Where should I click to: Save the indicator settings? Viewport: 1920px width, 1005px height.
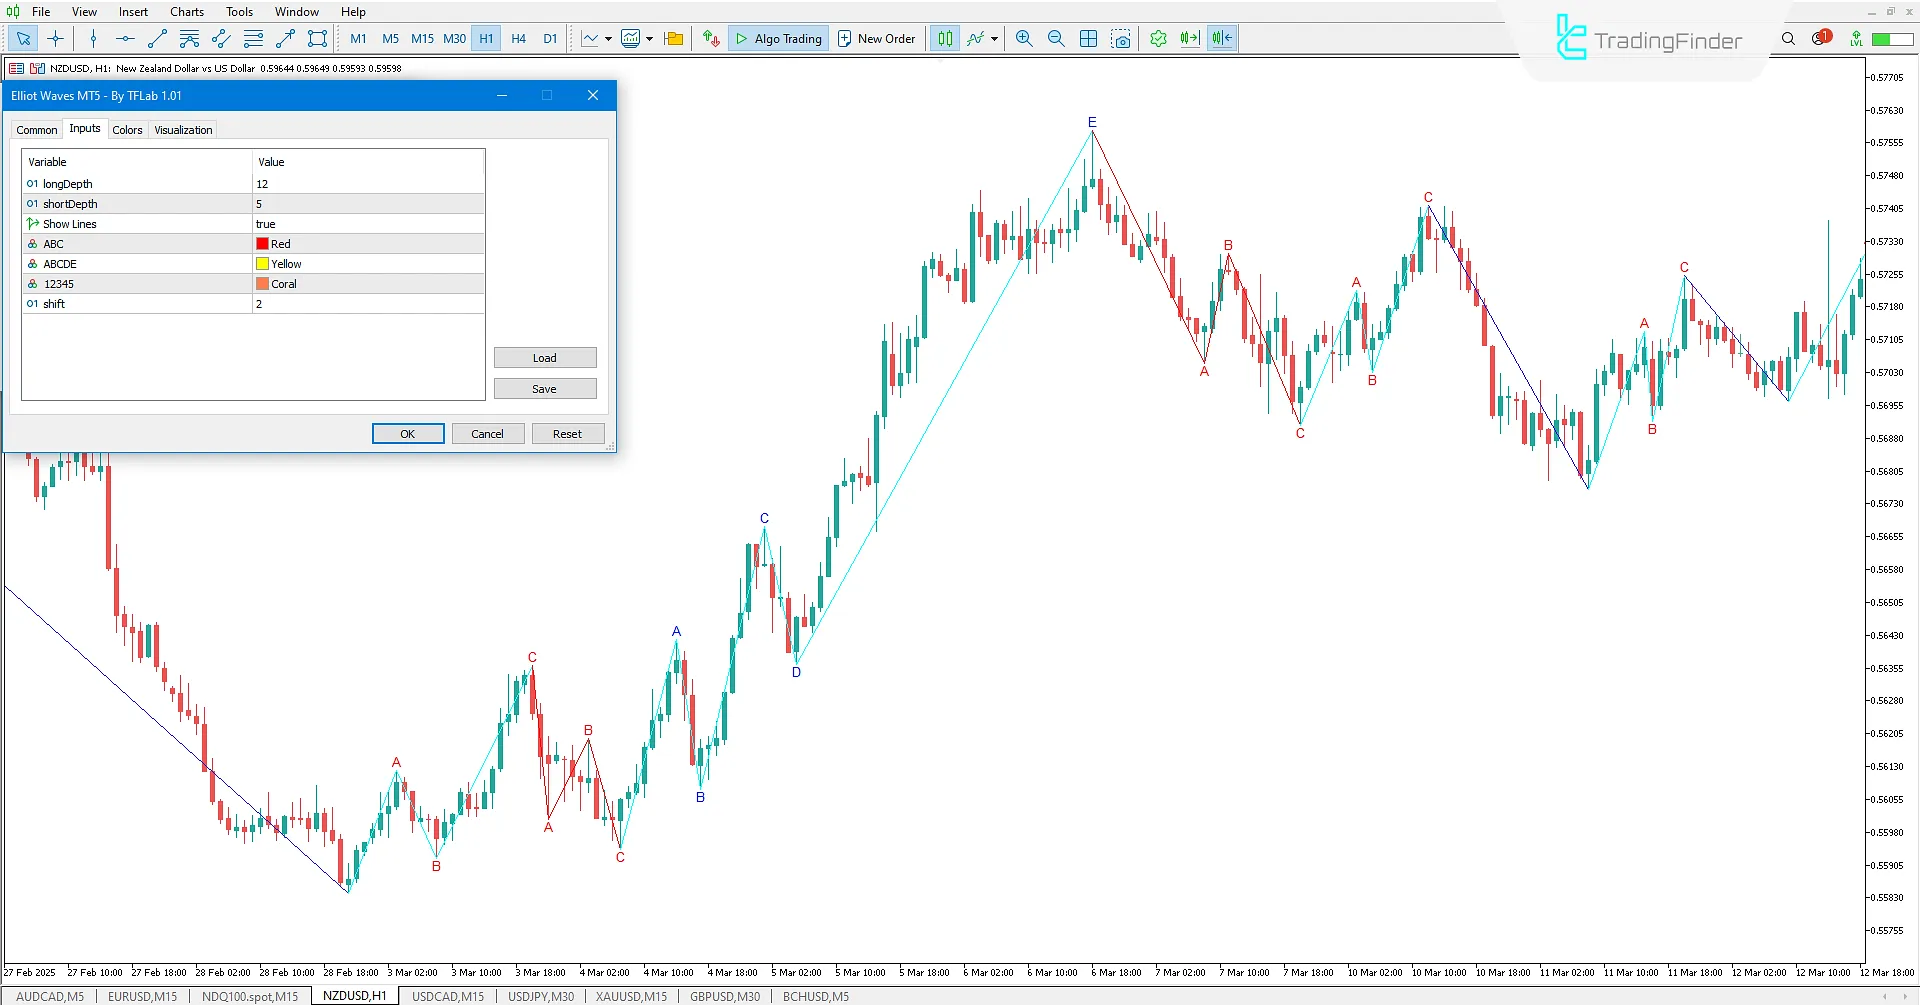coord(545,388)
